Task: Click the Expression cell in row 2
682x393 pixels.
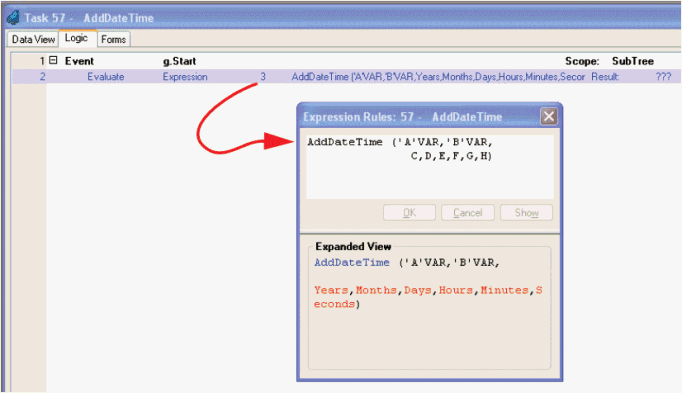Action: point(185,77)
